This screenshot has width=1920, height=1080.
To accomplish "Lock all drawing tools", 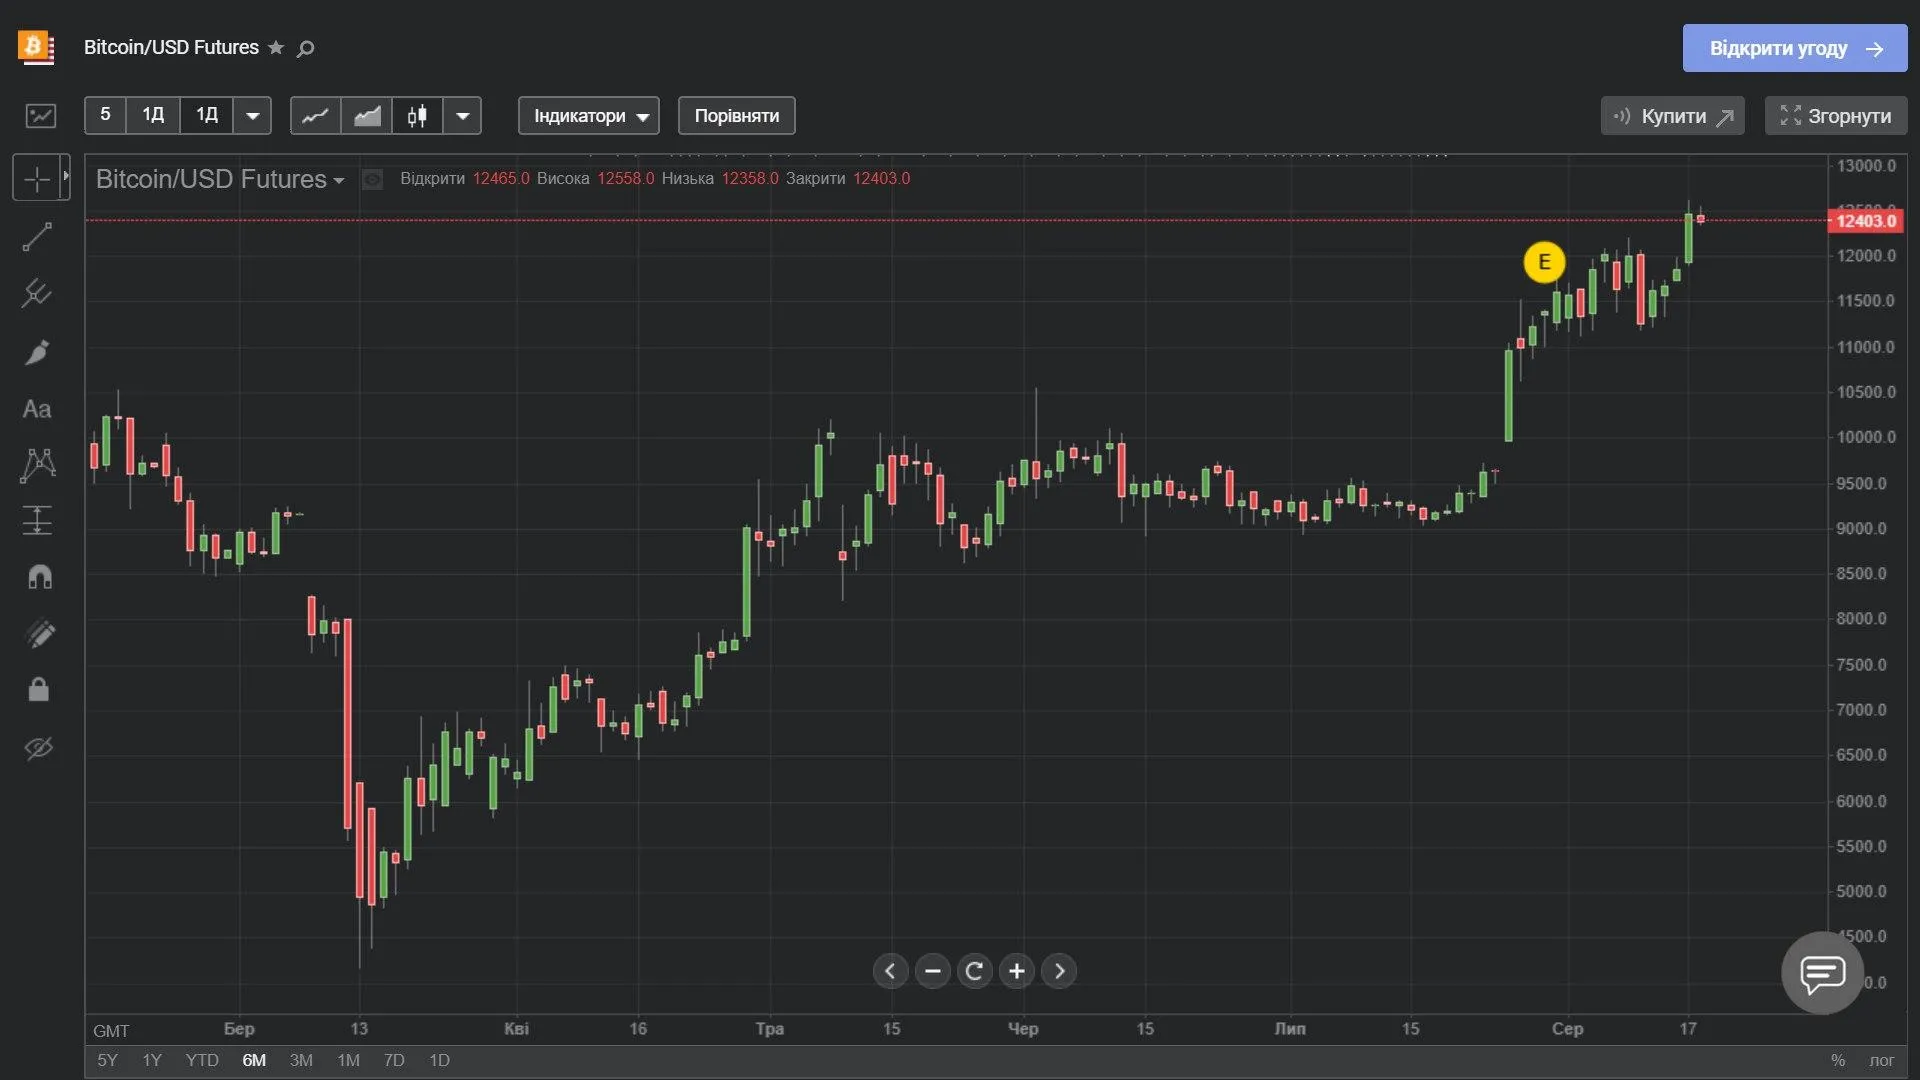I will click(39, 690).
